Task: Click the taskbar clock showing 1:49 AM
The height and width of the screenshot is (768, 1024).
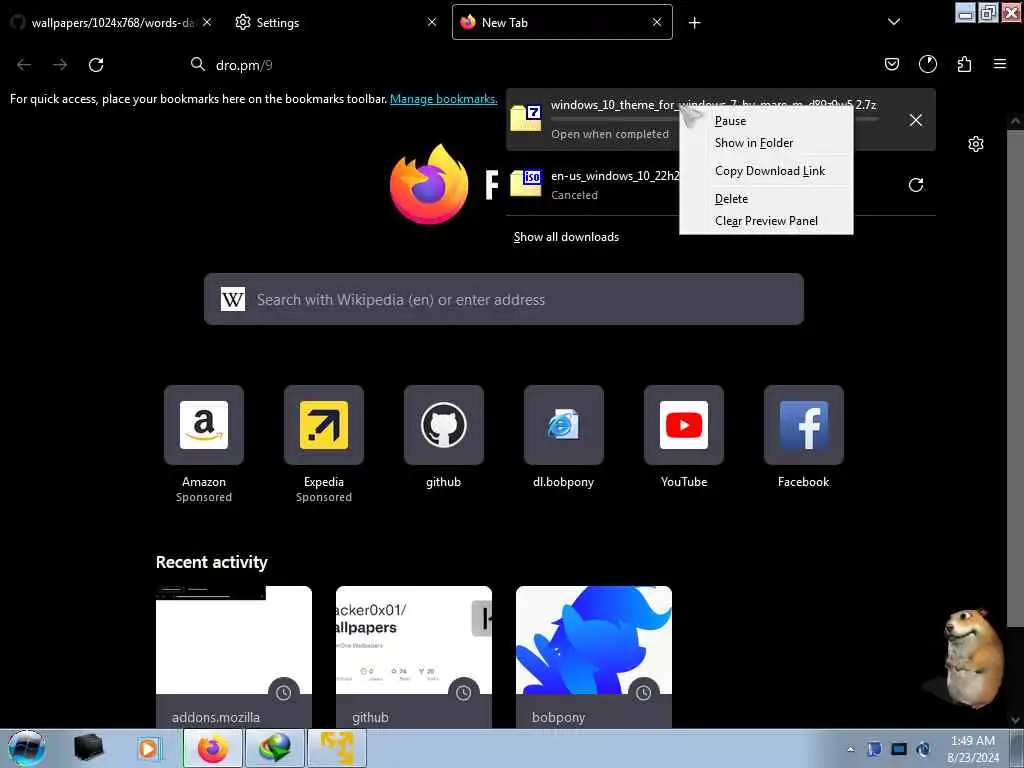Action: click(x=973, y=748)
